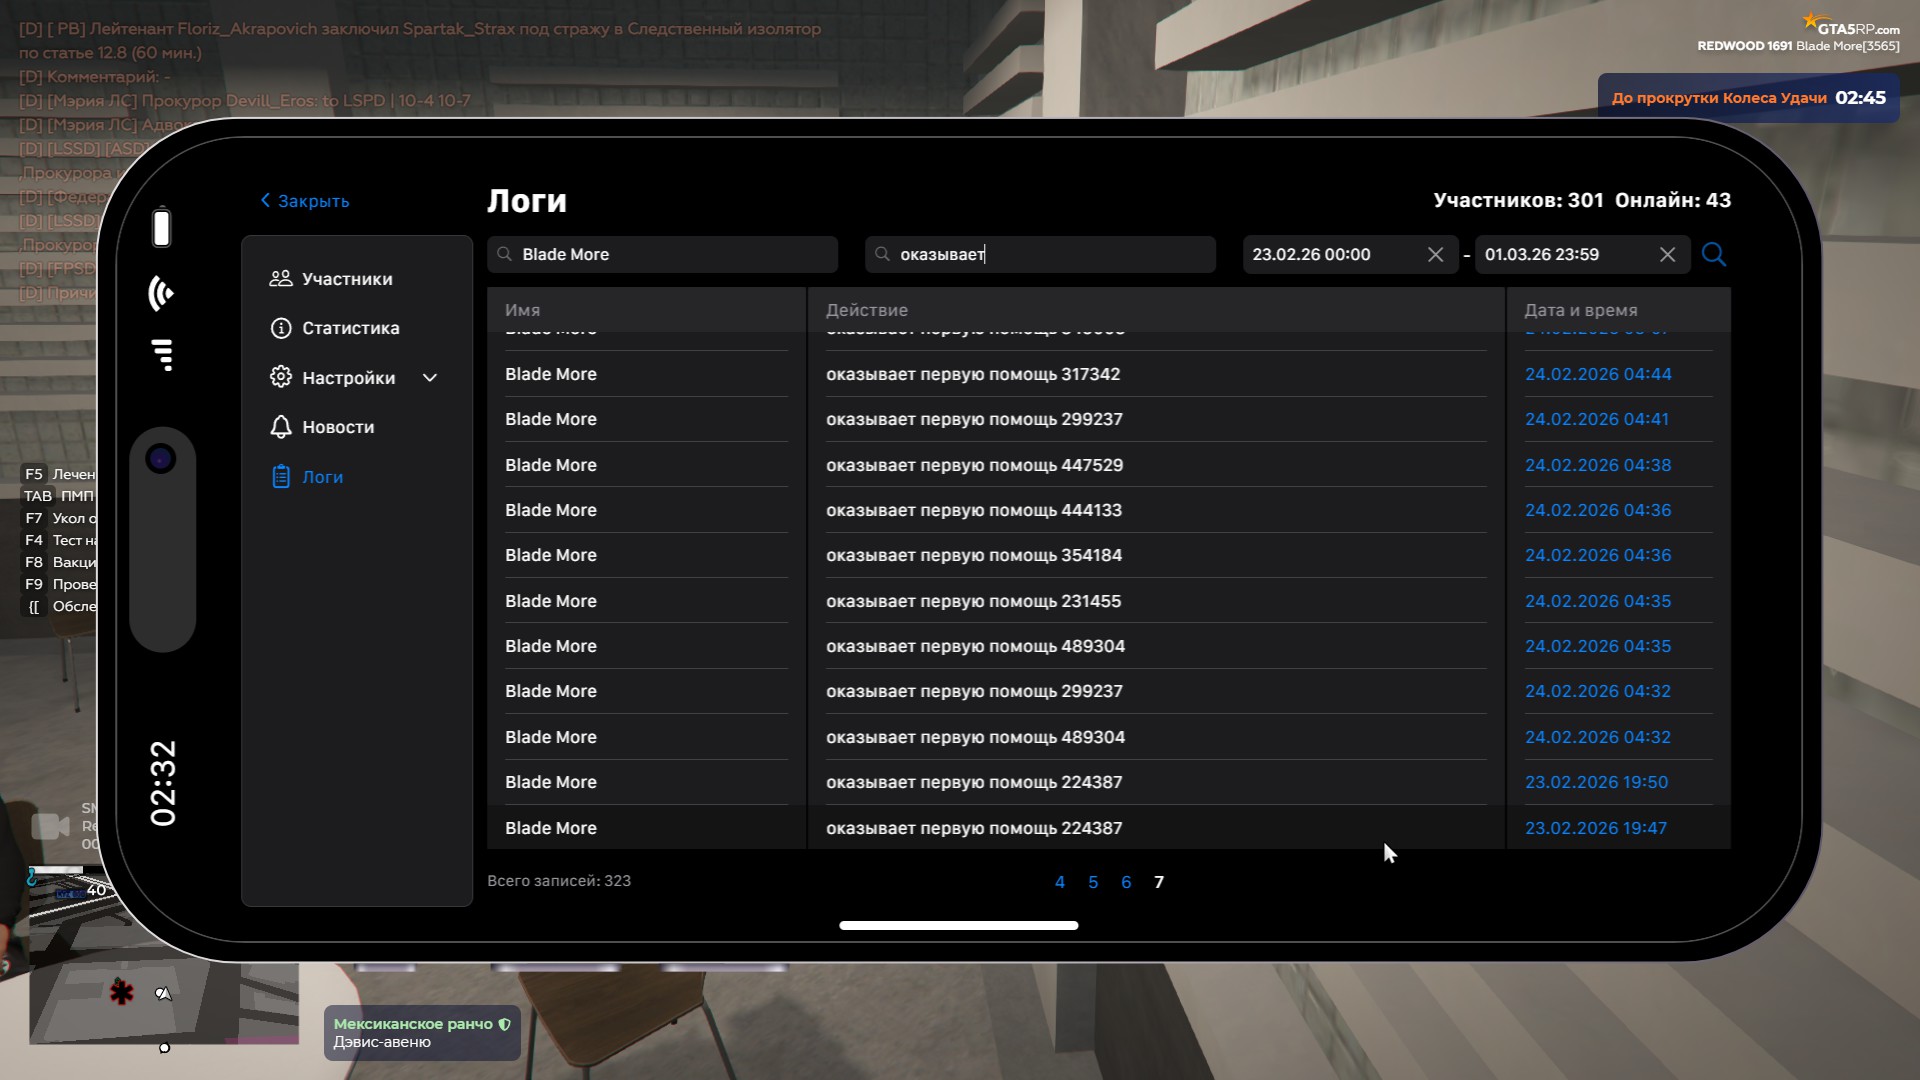Click the 01.03.26 23:59 end date input
The image size is (1920, 1080).
pos(1560,255)
